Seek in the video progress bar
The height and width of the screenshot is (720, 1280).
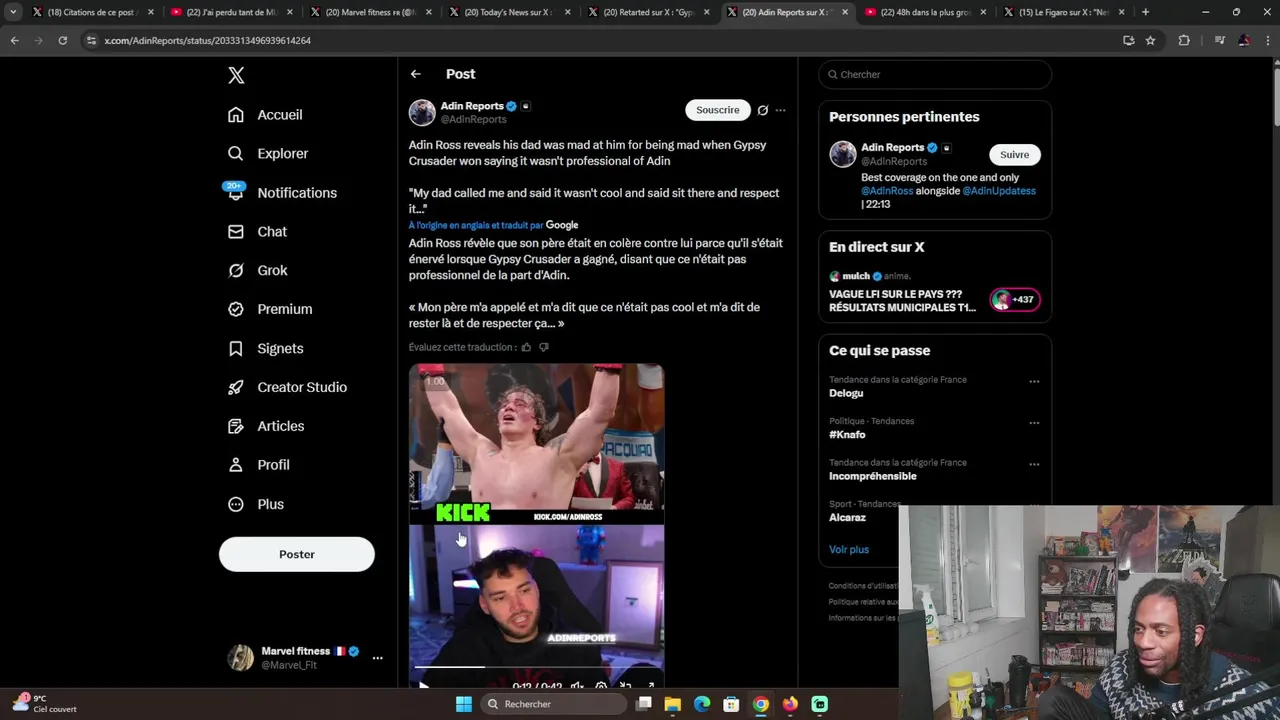coord(536,666)
